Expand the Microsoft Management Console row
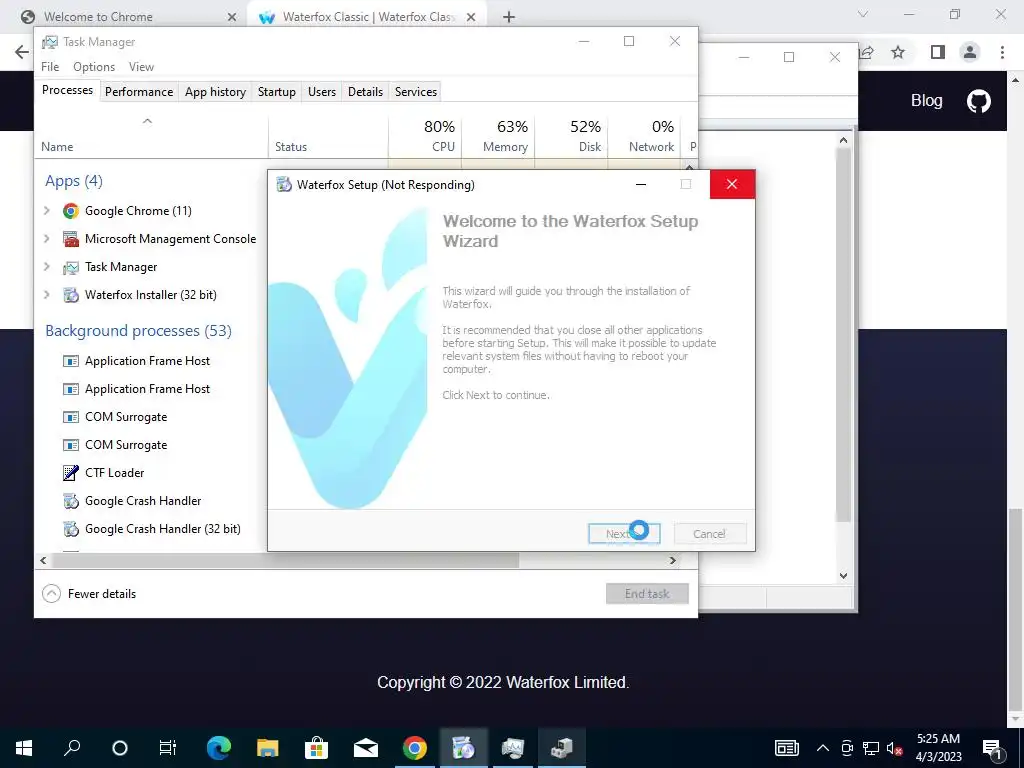This screenshot has height=768, width=1024. (x=46, y=238)
